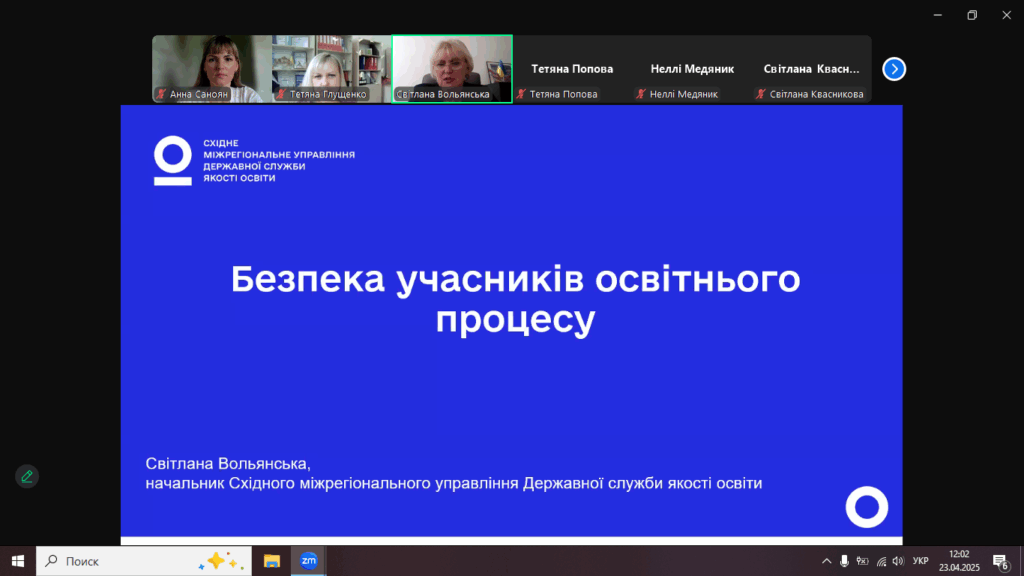Open the clock and date flyout
Viewport: 1024px width, 576px height.
959,561
